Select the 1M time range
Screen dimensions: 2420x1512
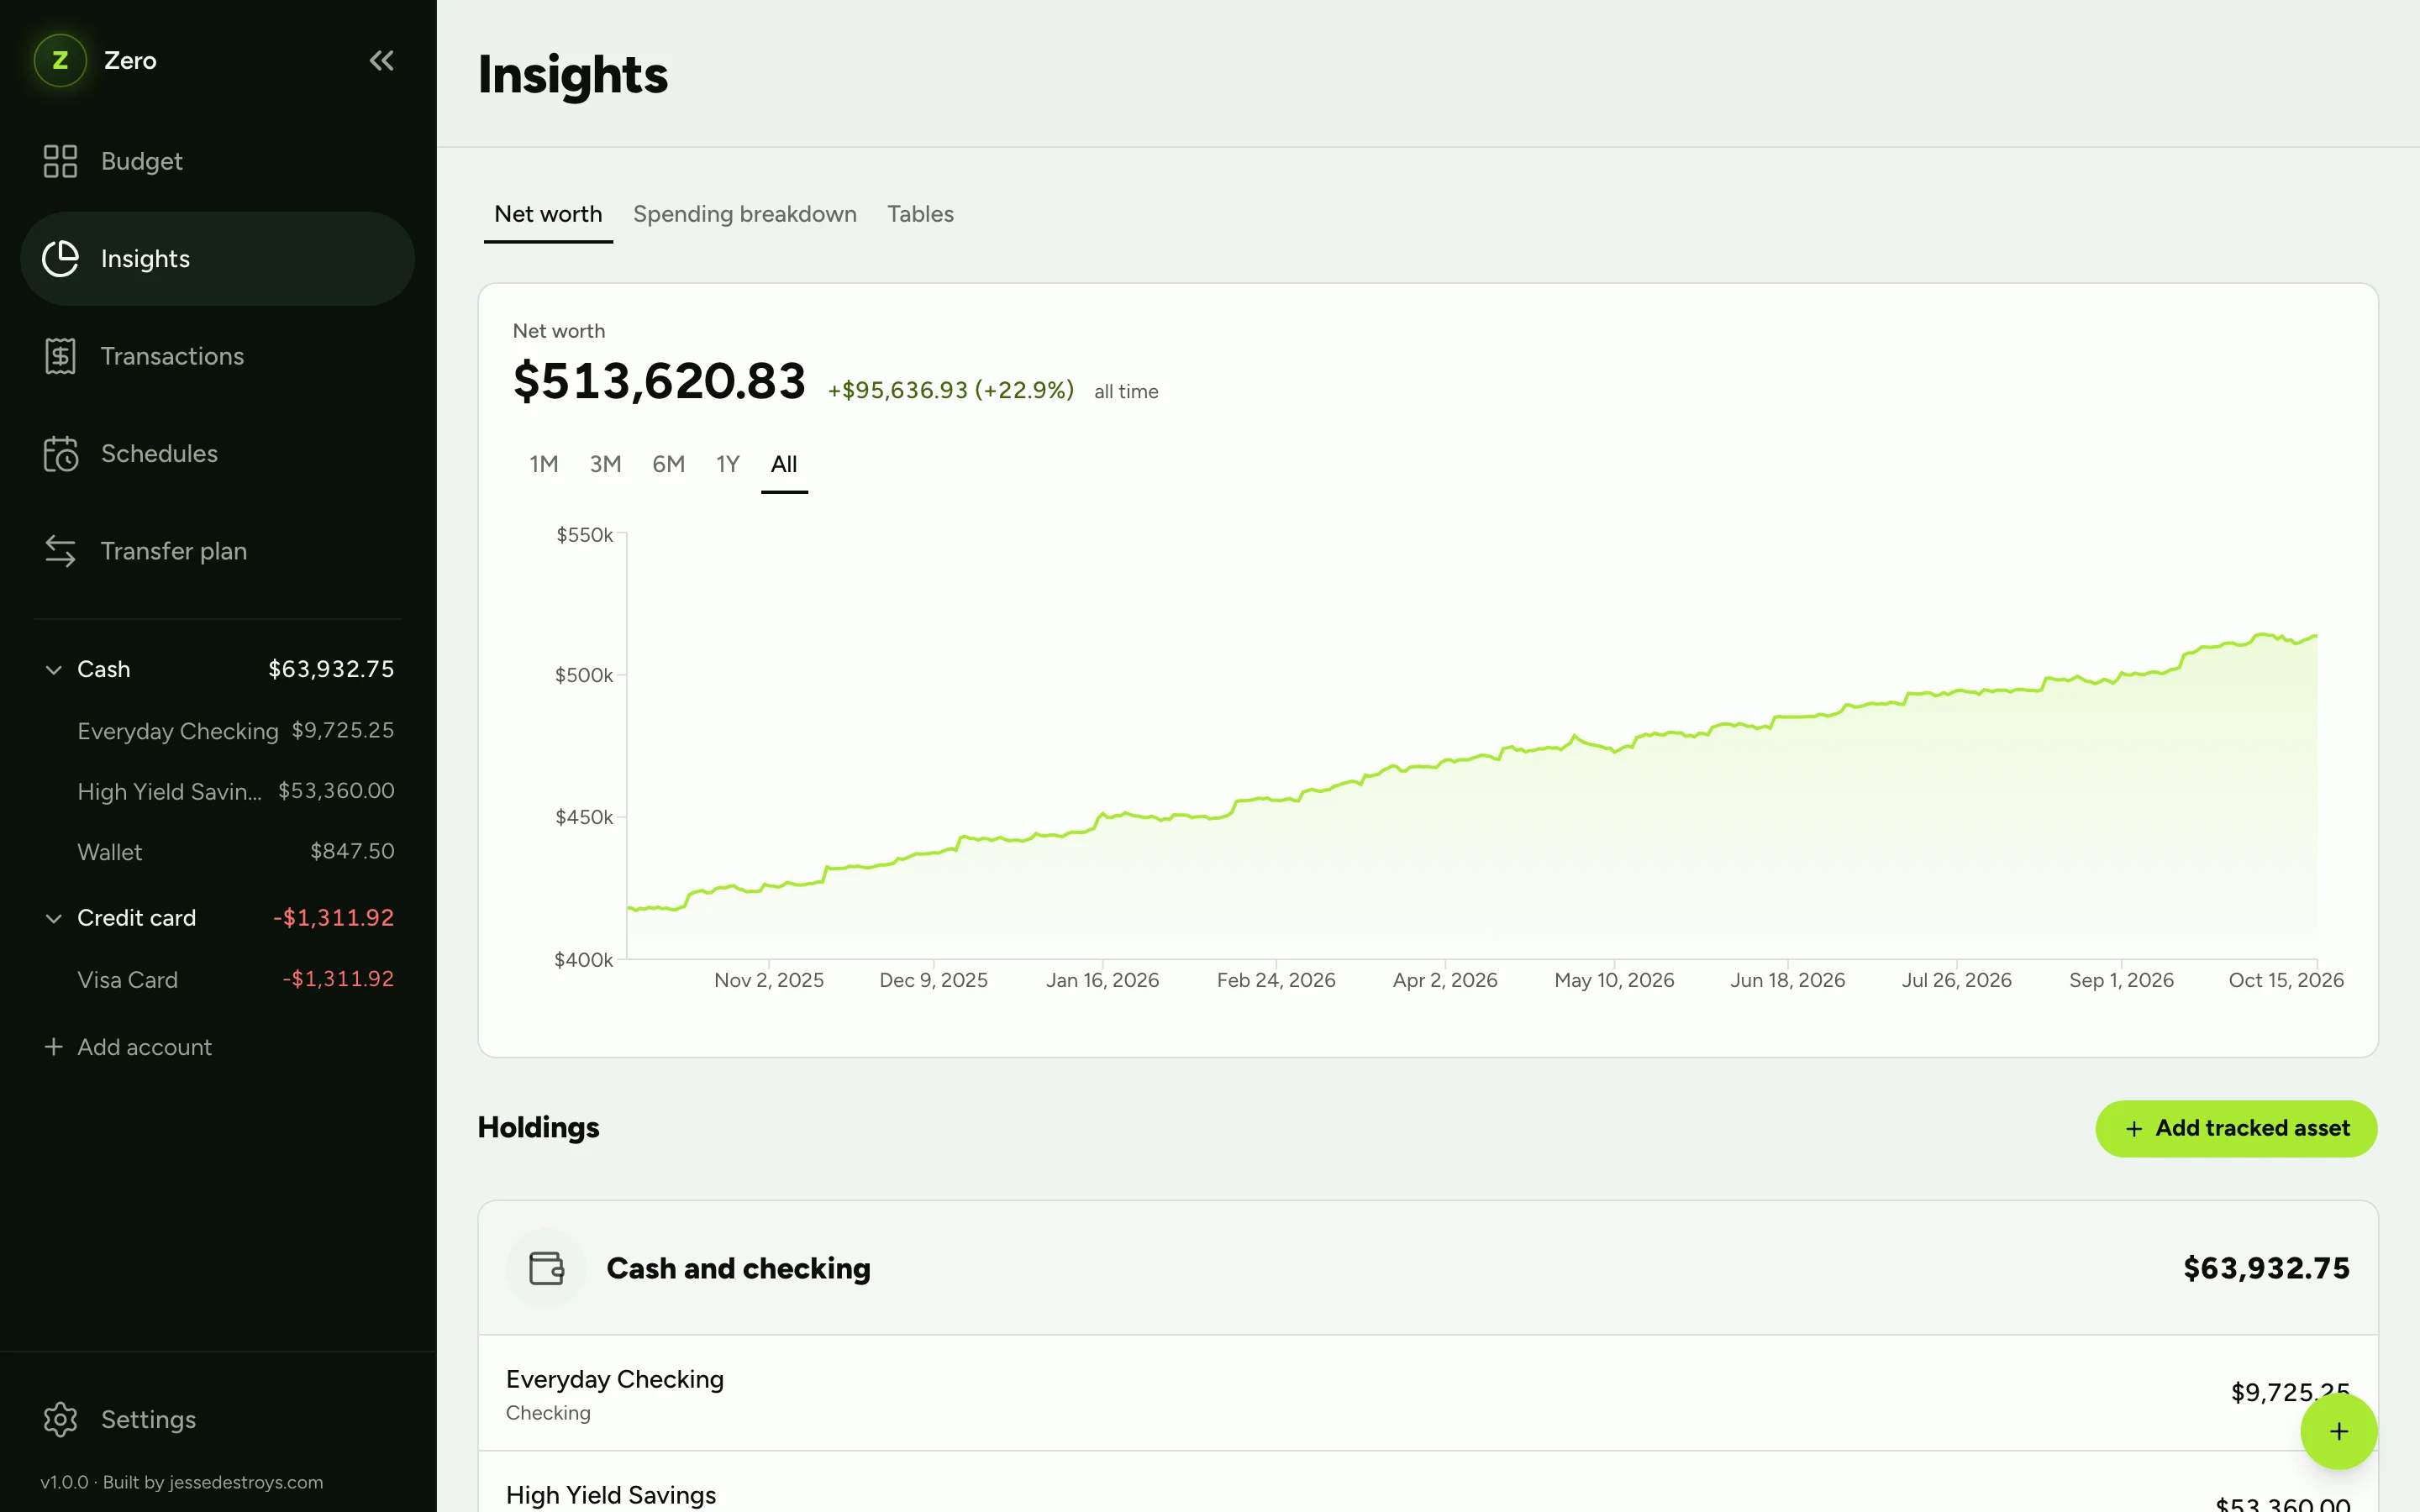point(544,464)
